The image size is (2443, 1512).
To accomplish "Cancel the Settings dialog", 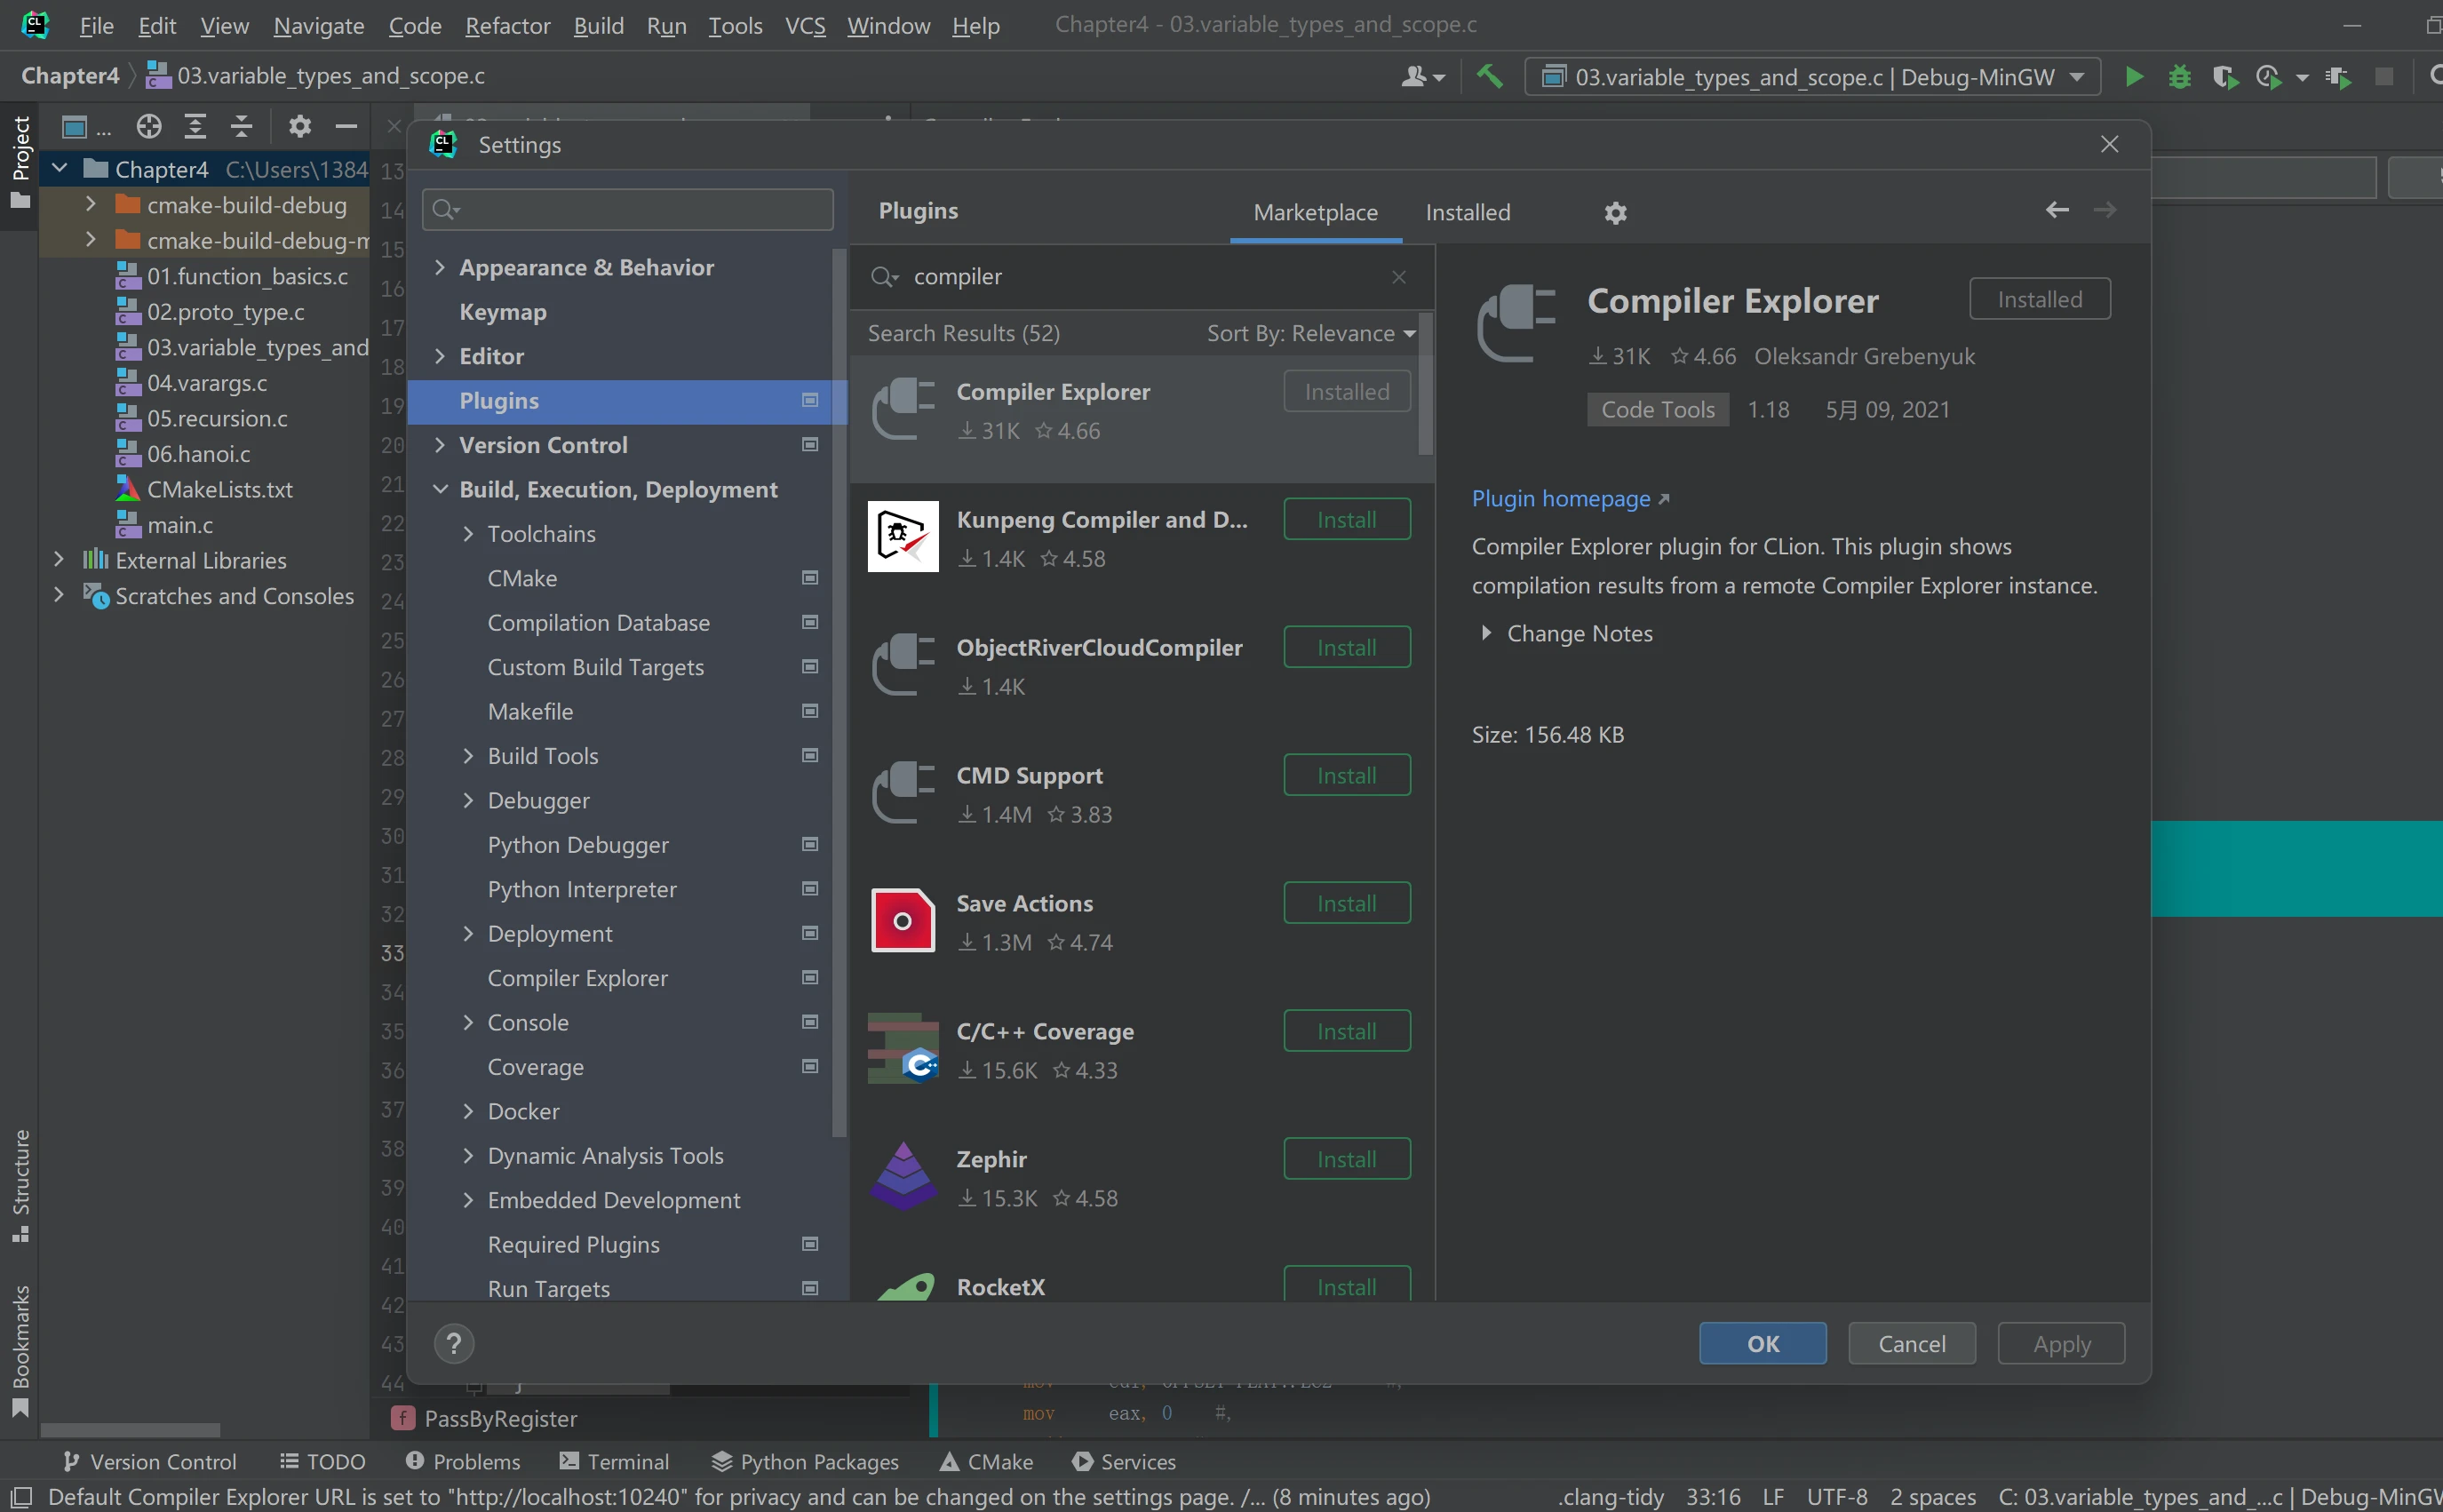I will coord(1911,1343).
